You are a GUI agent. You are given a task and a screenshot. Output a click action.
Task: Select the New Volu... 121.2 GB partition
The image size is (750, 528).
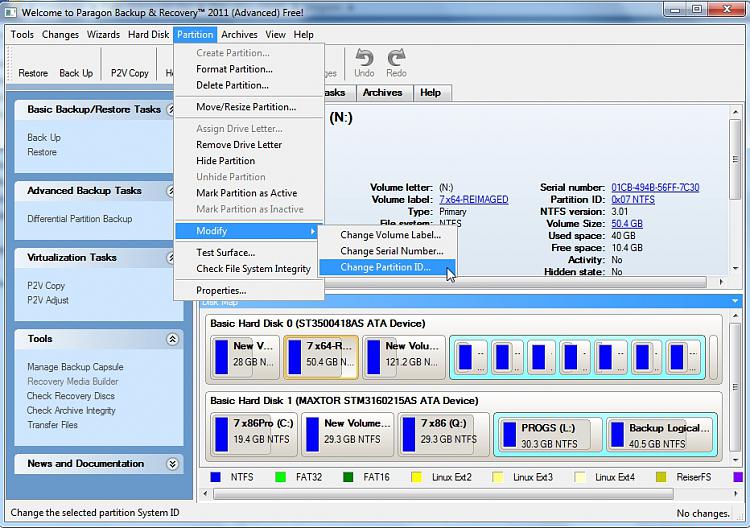[x=404, y=357]
